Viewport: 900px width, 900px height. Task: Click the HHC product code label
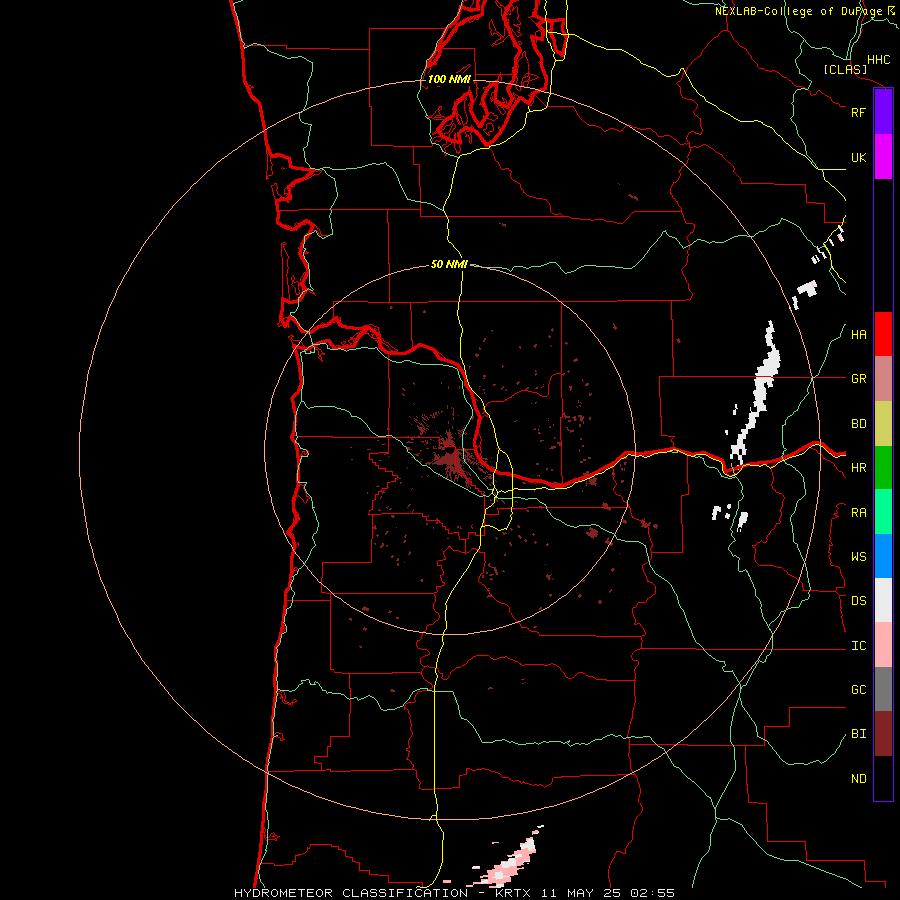click(x=878, y=60)
